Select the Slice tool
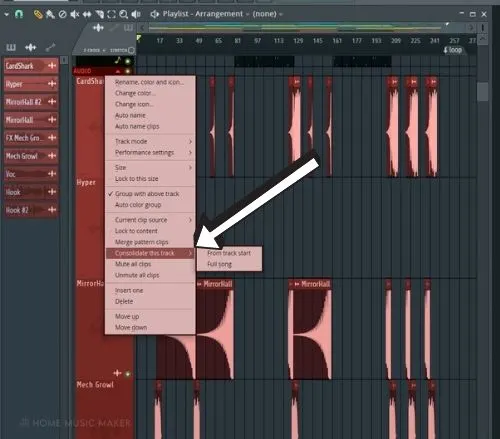This screenshot has height=439, width=500. [x=99, y=14]
